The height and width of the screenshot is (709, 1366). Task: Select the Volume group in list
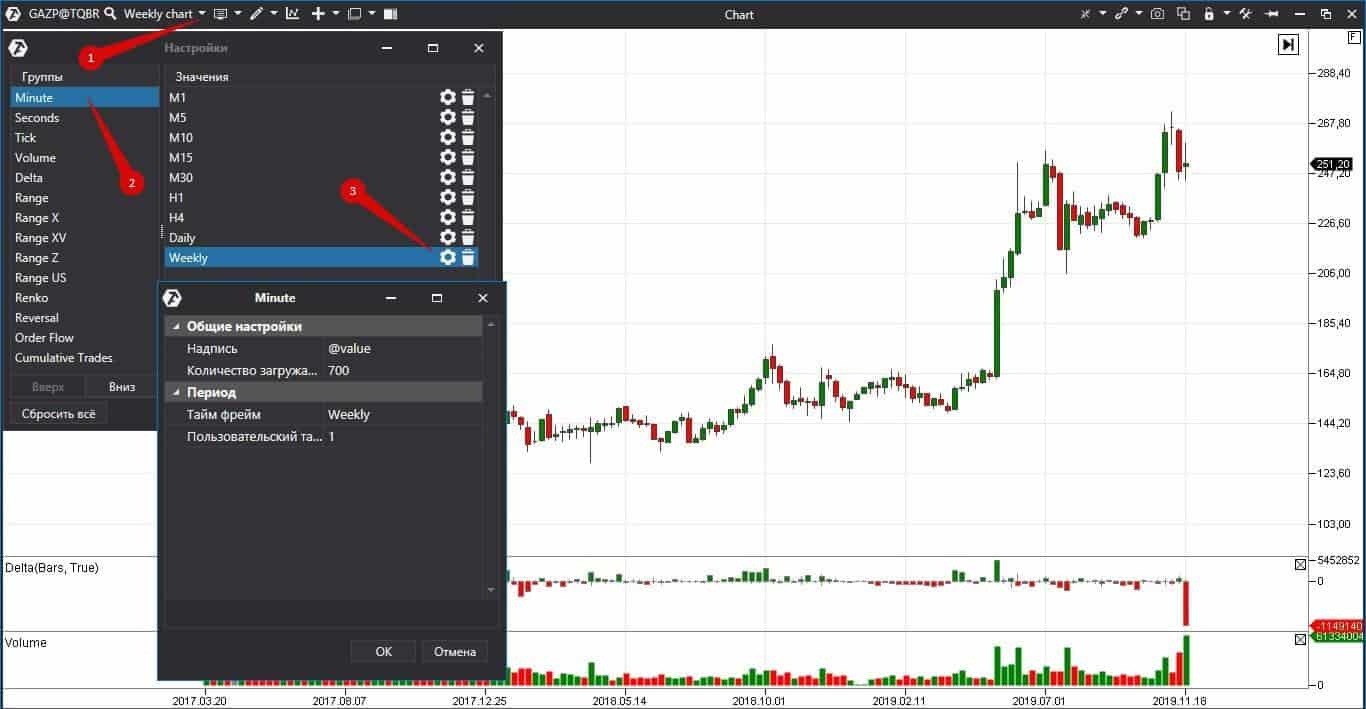tap(35, 158)
